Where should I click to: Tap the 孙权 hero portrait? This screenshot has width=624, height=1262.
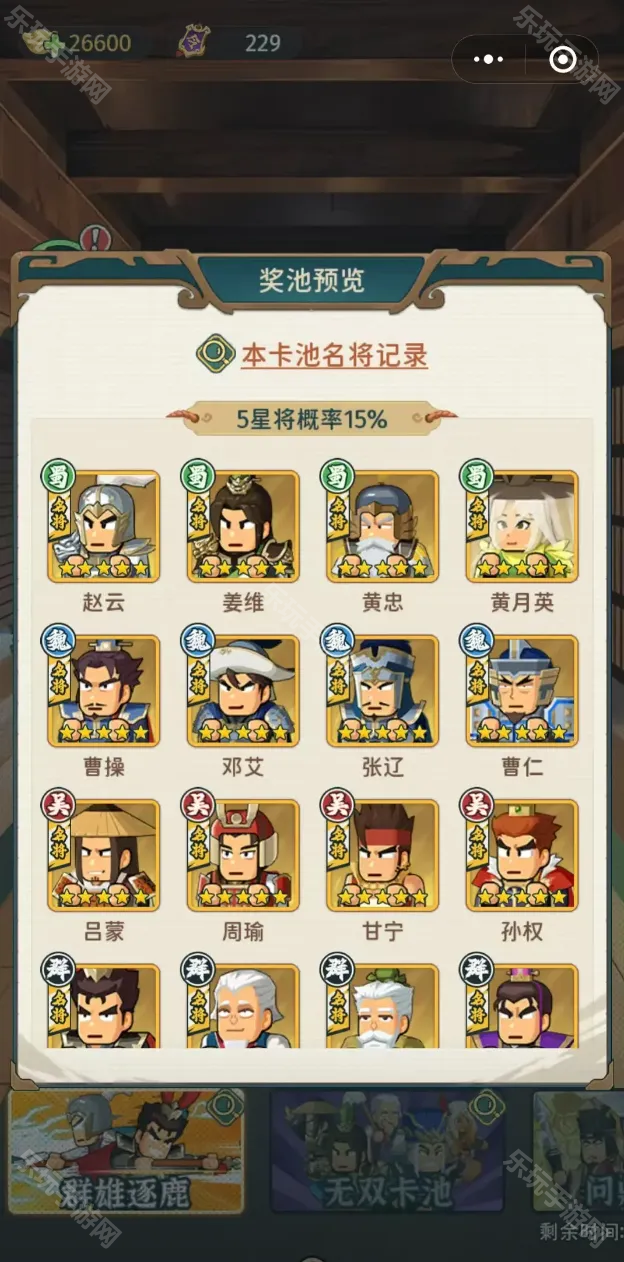tap(522, 855)
